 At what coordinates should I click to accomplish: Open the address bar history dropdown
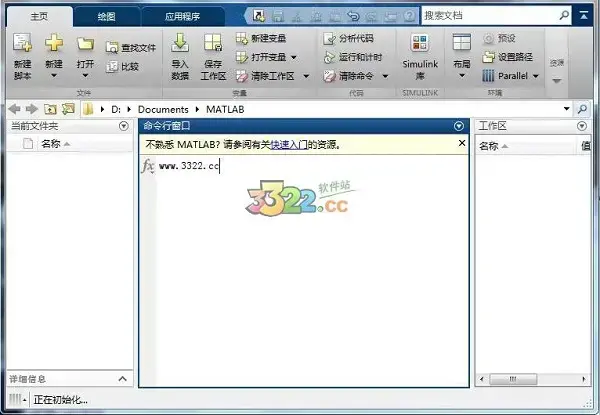tap(567, 109)
